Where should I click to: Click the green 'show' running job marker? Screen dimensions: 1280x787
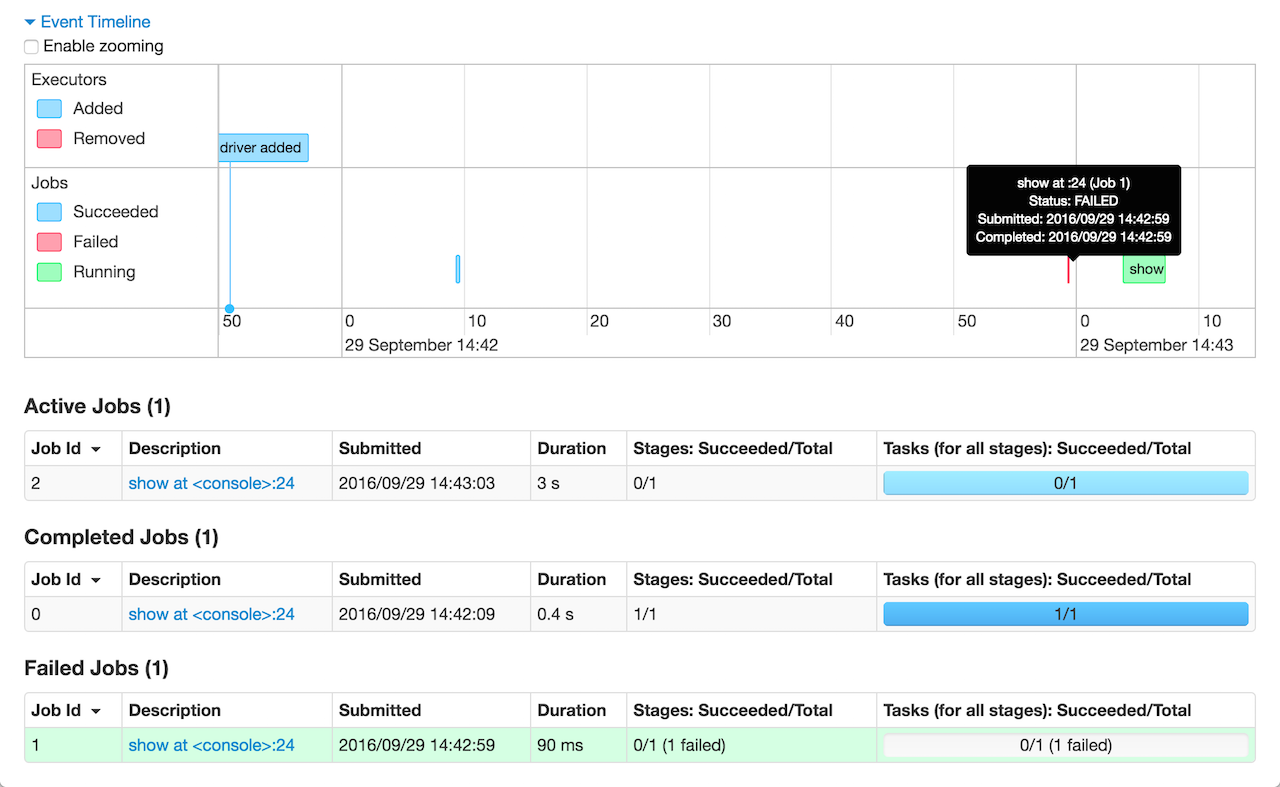1144,268
